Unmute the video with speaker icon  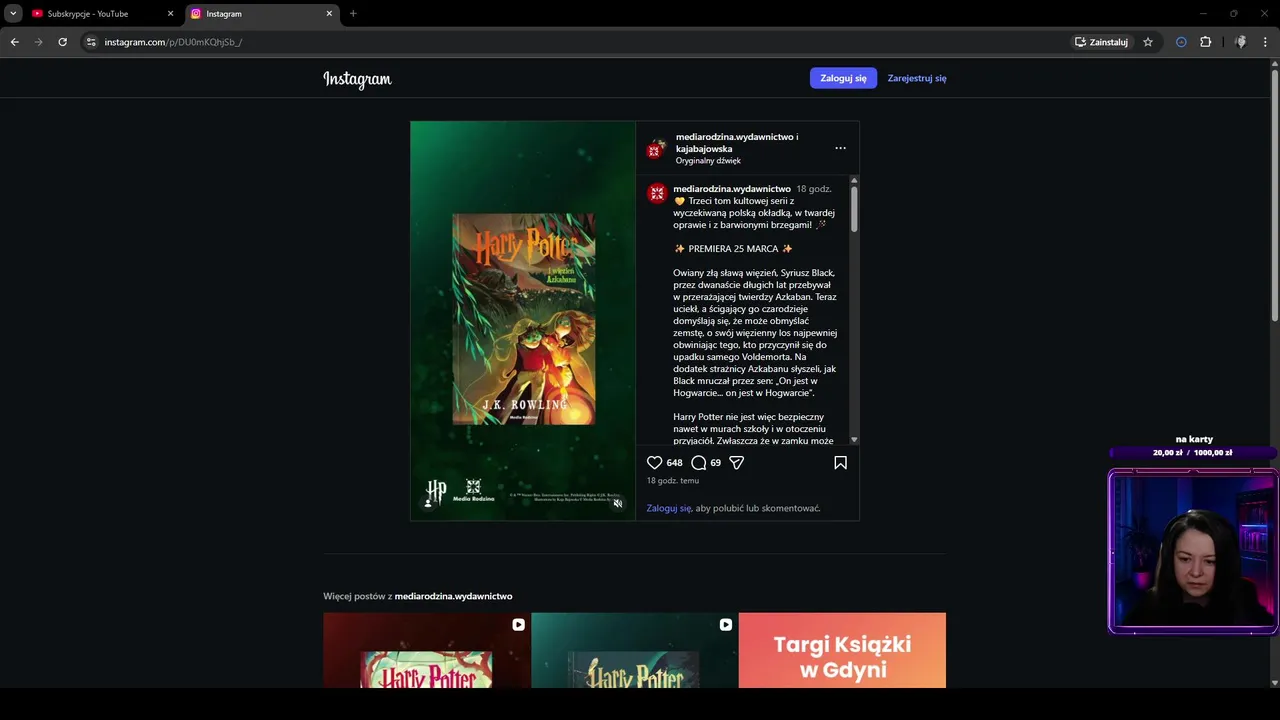(618, 503)
